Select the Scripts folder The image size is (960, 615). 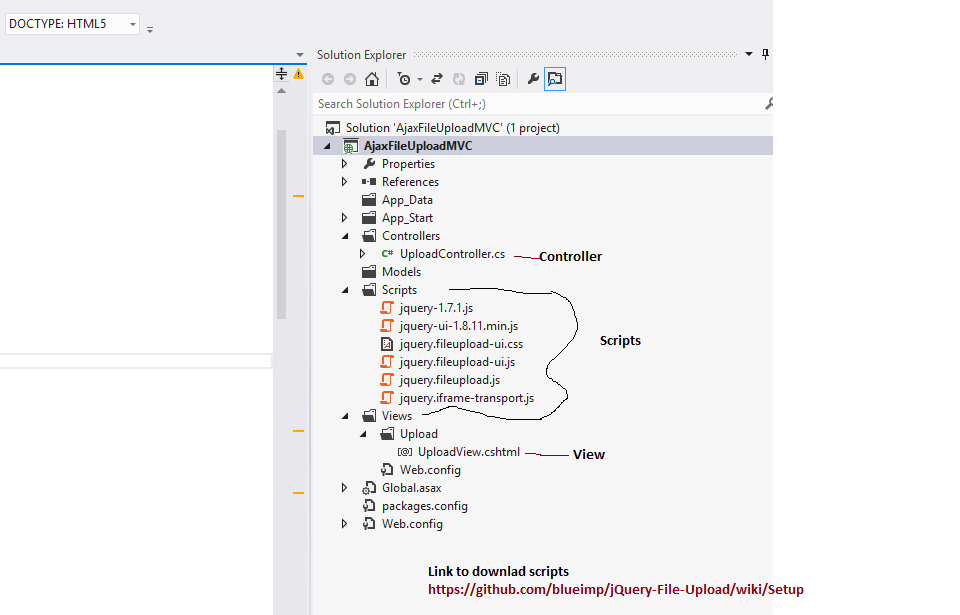(399, 290)
